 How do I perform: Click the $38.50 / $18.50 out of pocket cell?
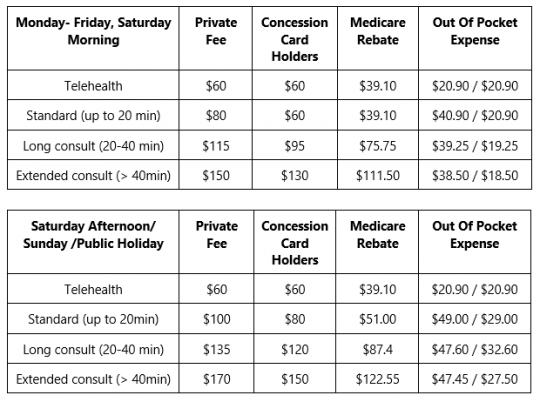[475, 176]
